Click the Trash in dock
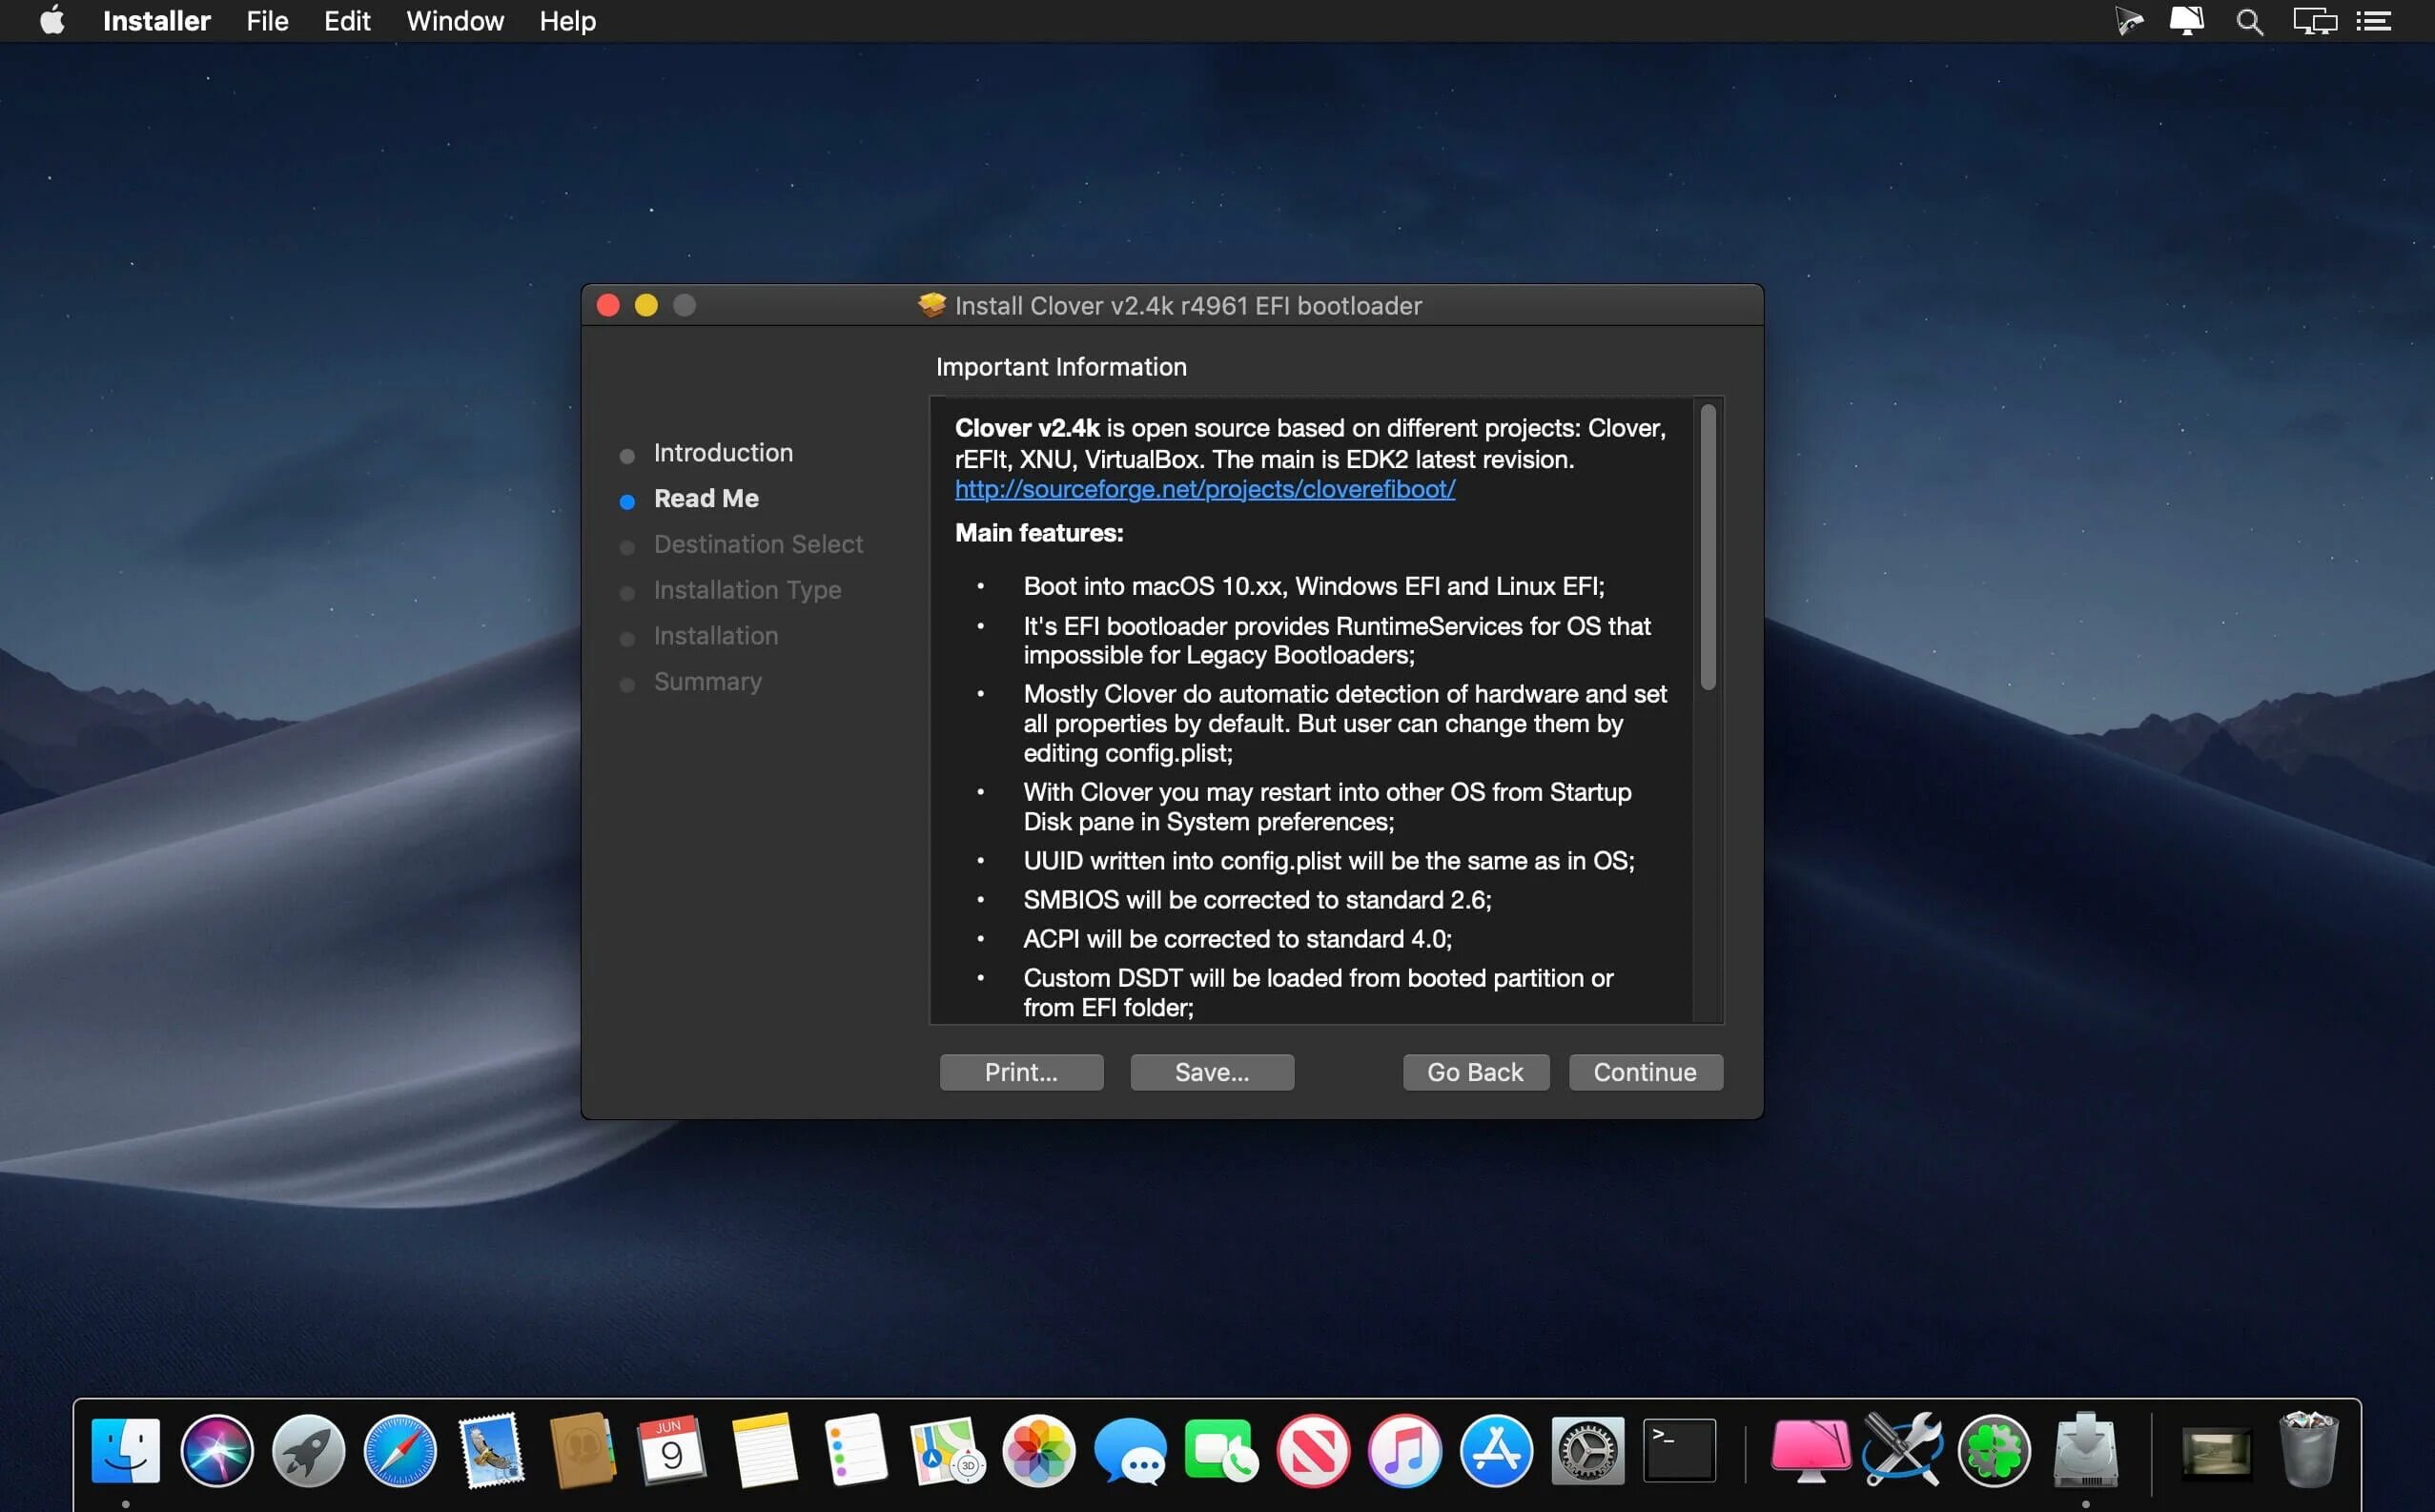The height and width of the screenshot is (1512, 2435). coord(2308,1451)
